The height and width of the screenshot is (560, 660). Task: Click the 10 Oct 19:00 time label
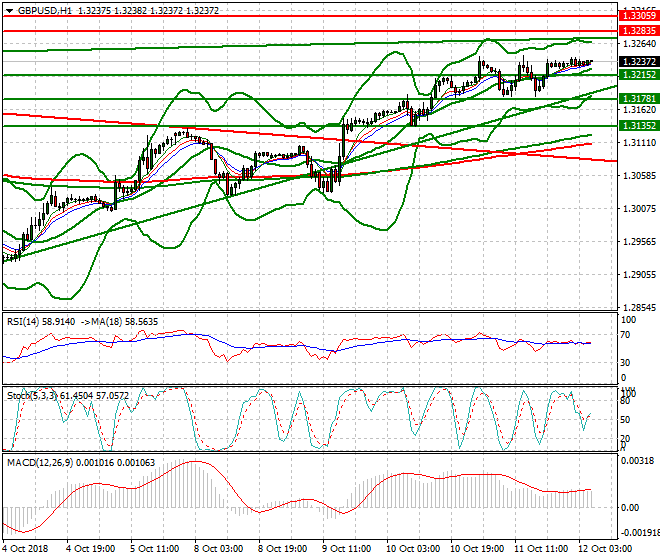[x=477, y=549]
